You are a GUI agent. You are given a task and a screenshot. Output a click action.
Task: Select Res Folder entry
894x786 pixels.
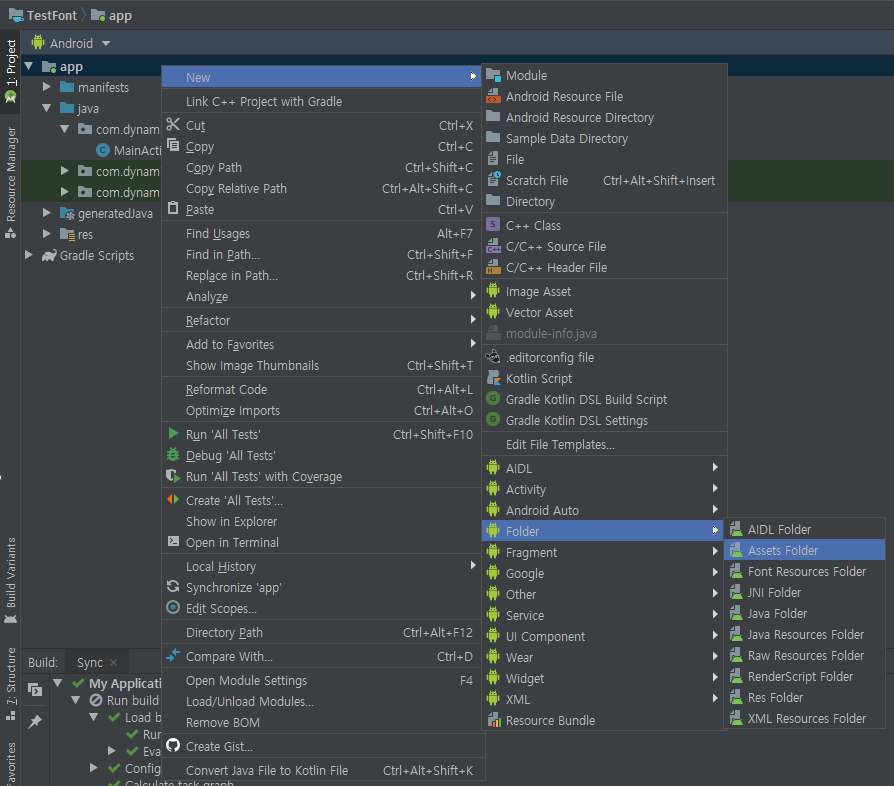tap(804, 697)
